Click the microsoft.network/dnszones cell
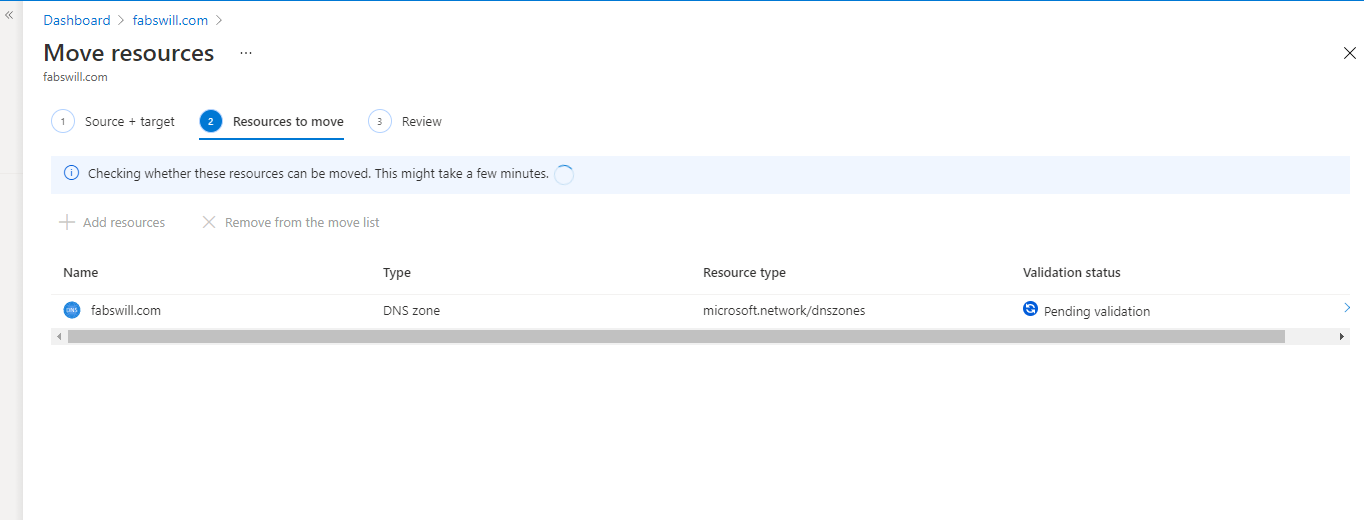The height and width of the screenshot is (520, 1364). tap(784, 310)
